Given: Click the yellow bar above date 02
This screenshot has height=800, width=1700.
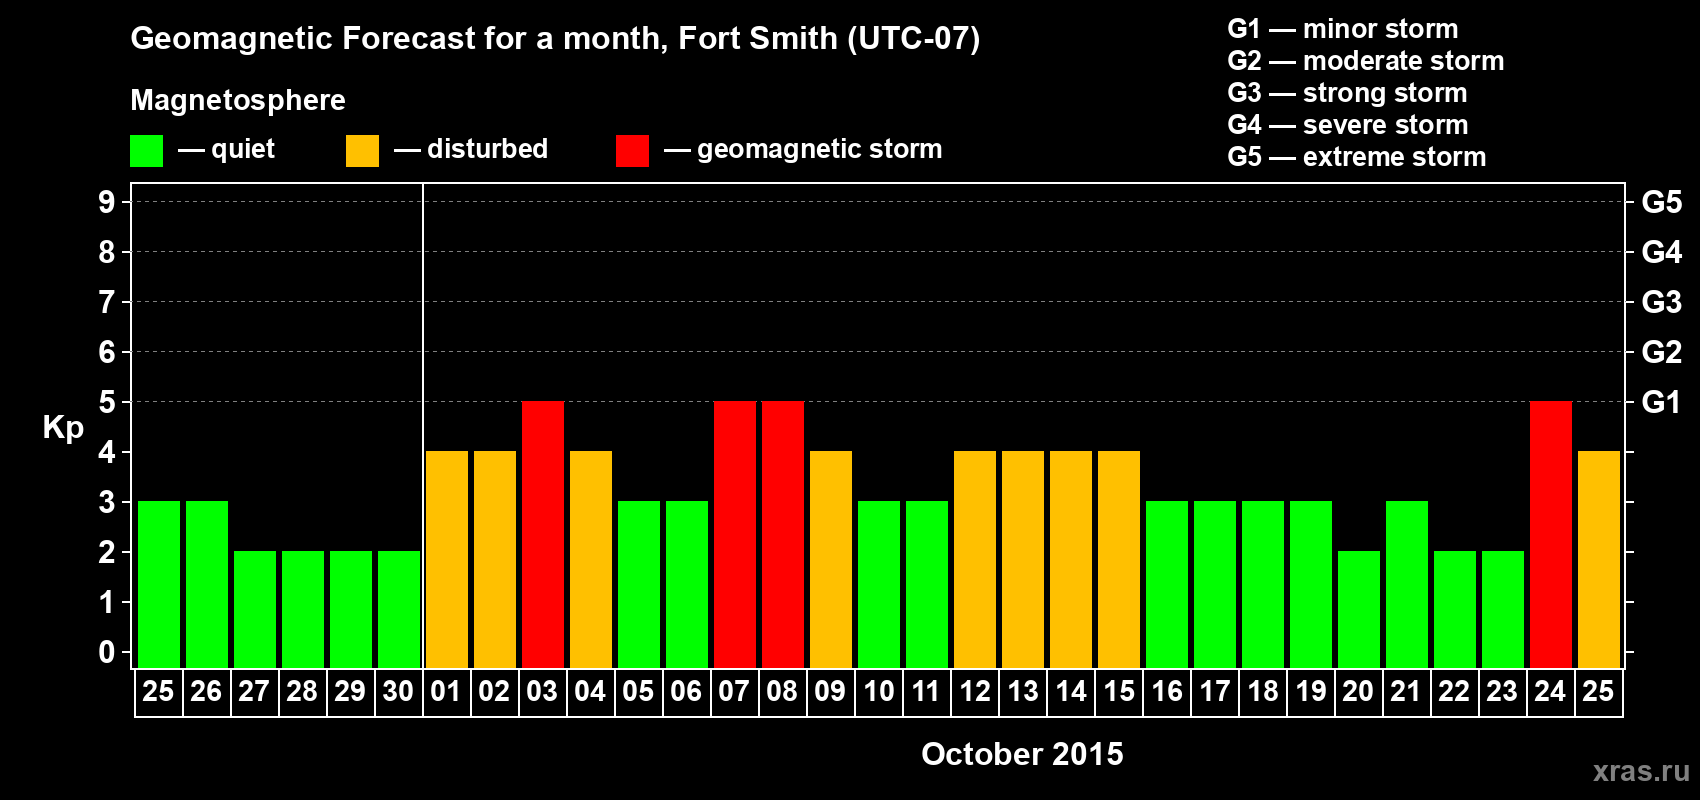Looking at the screenshot, I should click(x=494, y=560).
